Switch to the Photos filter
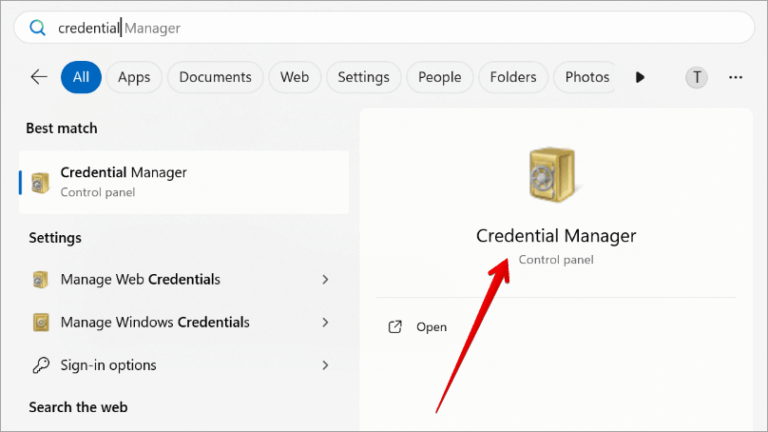This screenshot has width=768, height=432. (587, 77)
